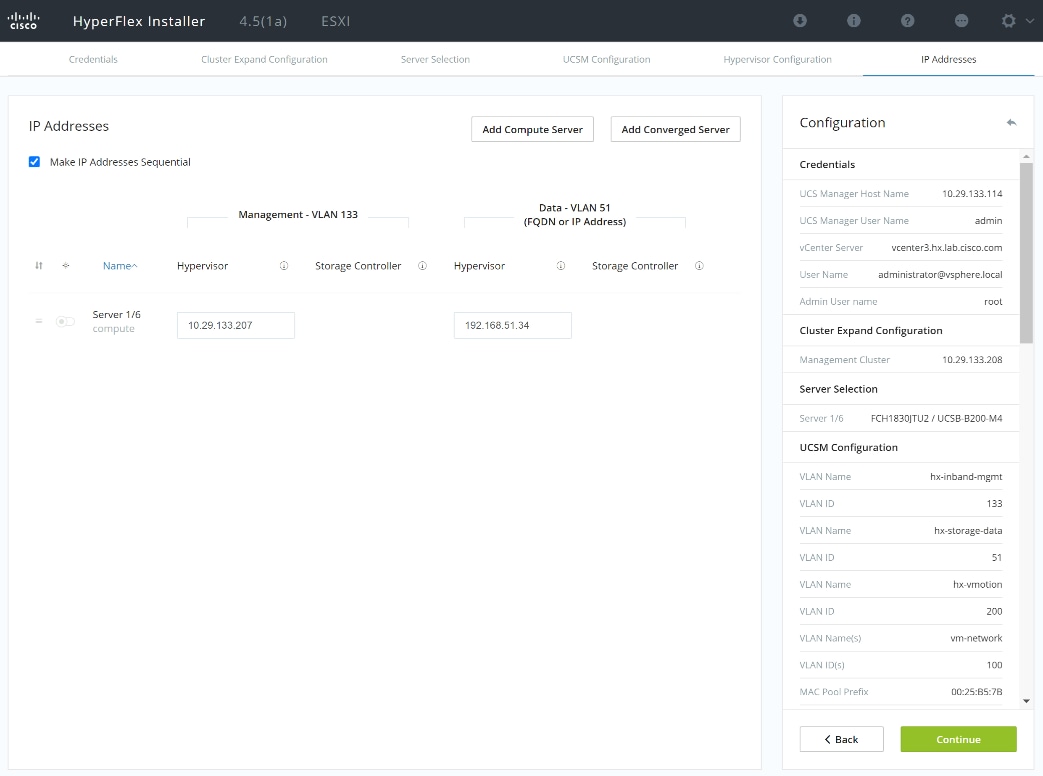Click Add Compute Server button
The width and height of the screenshot is (1043, 776).
coord(532,129)
